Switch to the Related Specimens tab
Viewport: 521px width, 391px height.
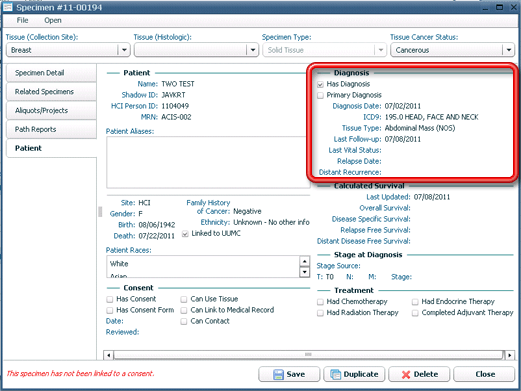[x=51, y=92]
